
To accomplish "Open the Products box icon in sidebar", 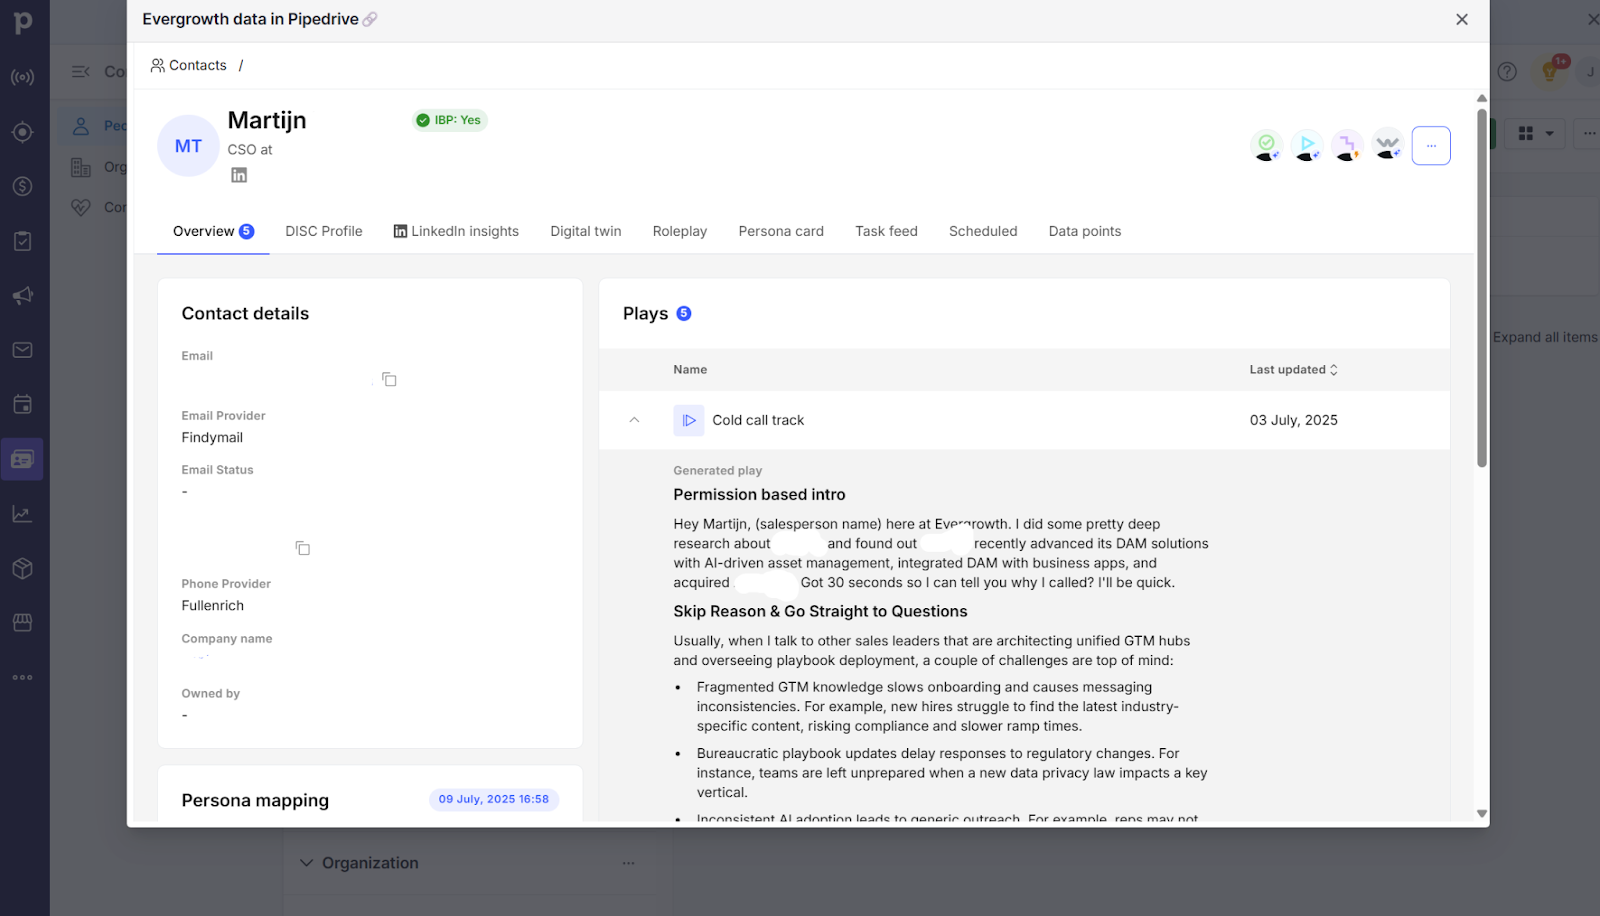I will click(22, 568).
